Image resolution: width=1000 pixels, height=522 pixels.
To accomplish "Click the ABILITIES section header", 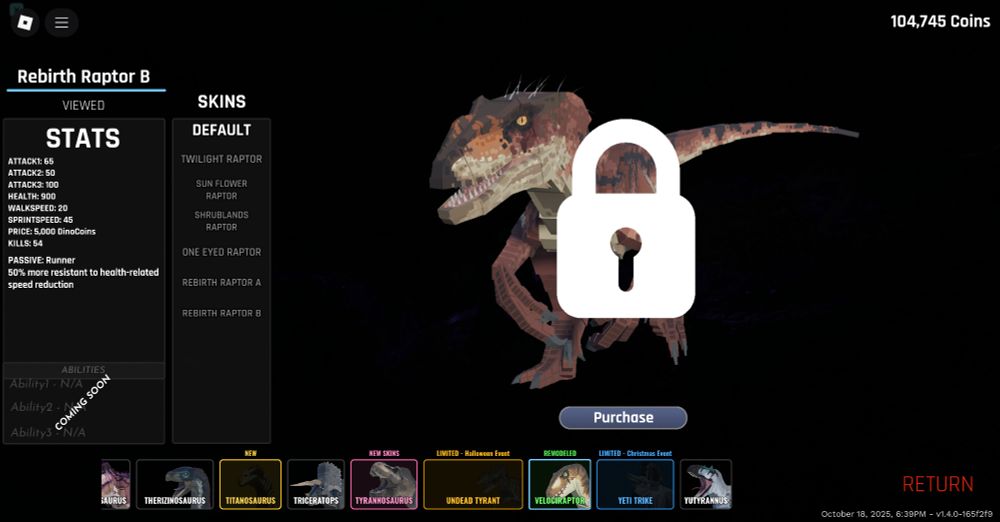I will point(84,370).
